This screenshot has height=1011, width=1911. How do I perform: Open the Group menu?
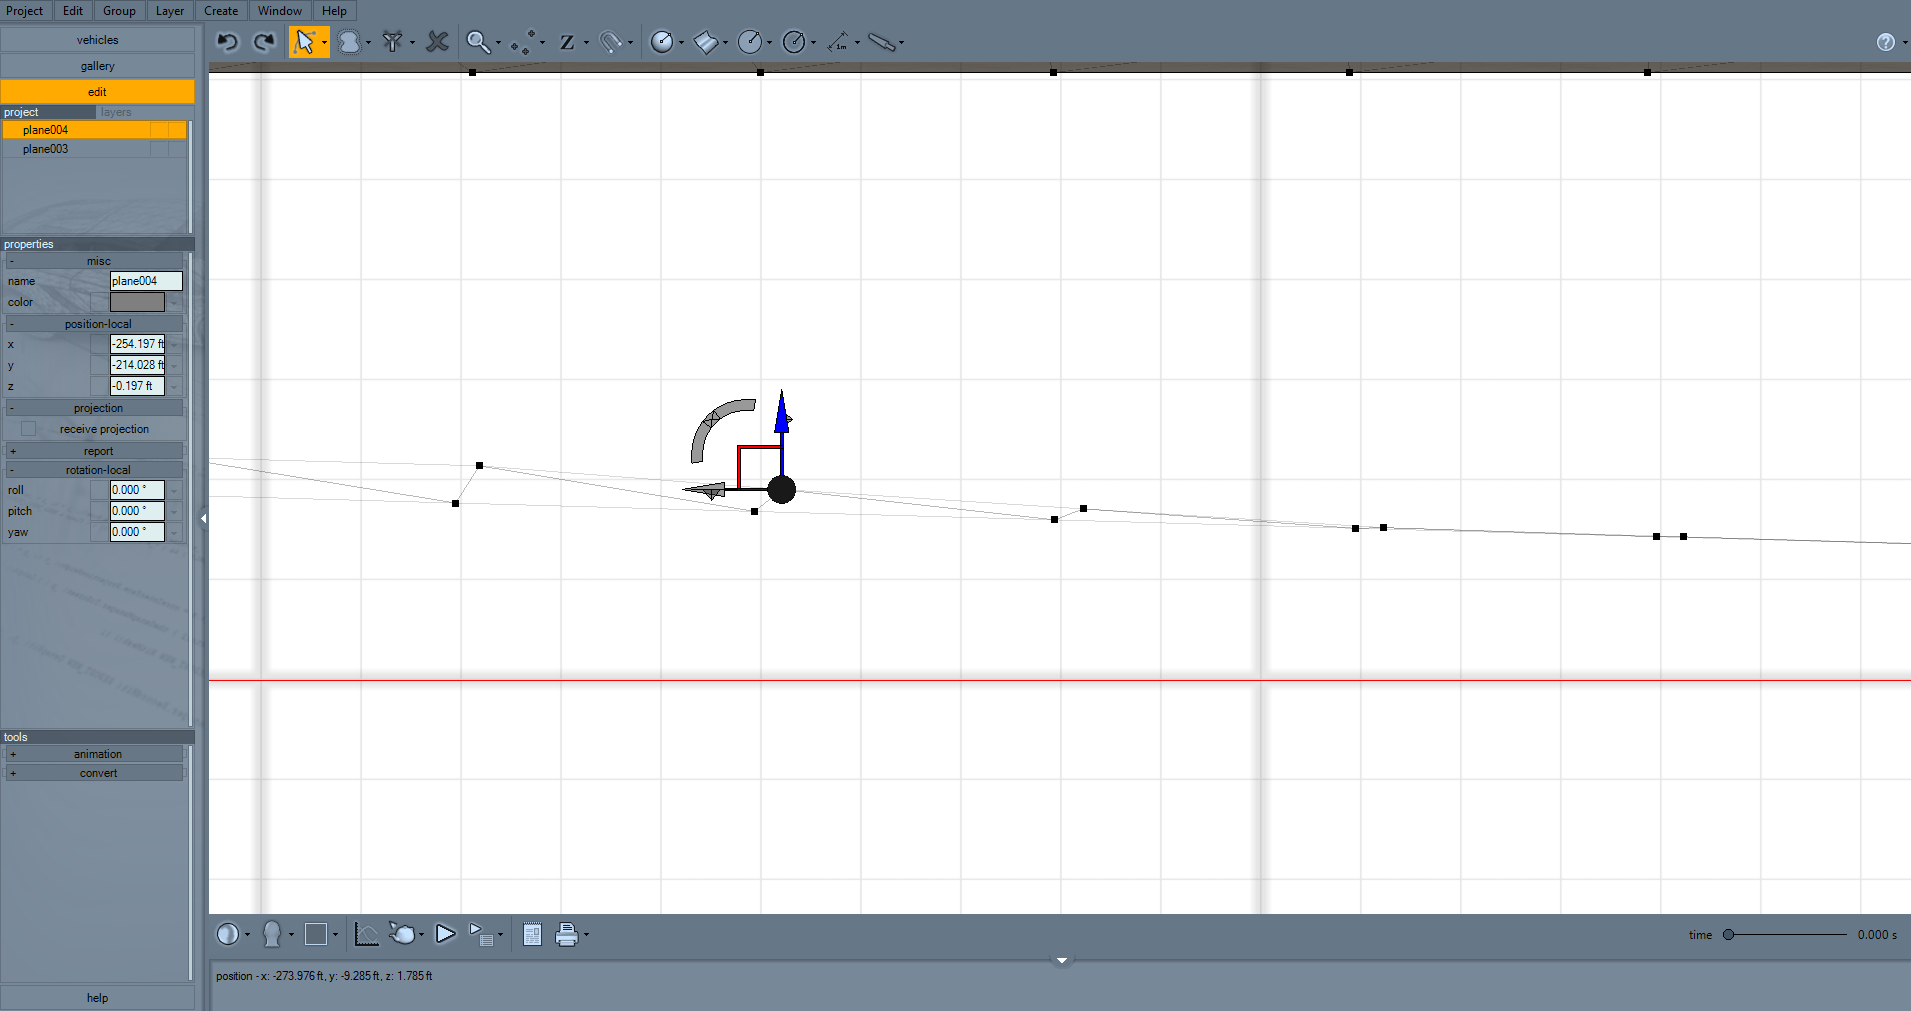tap(119, 11)
